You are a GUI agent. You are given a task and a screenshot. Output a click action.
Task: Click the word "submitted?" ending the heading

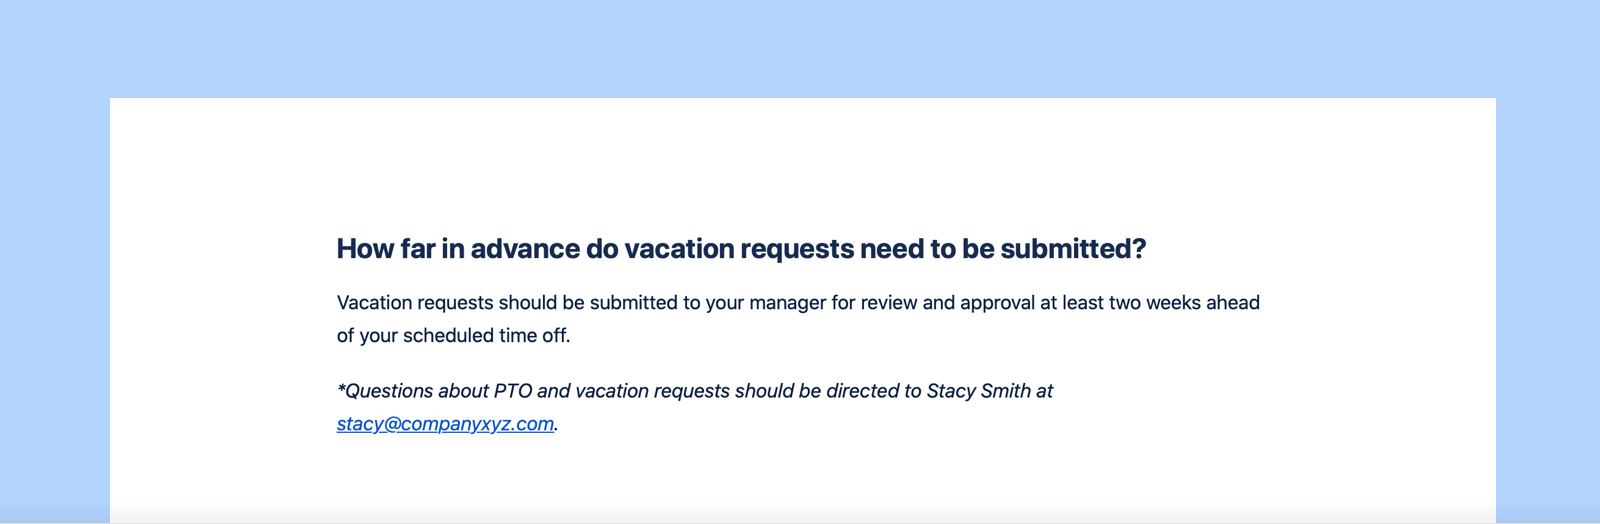1073,249
